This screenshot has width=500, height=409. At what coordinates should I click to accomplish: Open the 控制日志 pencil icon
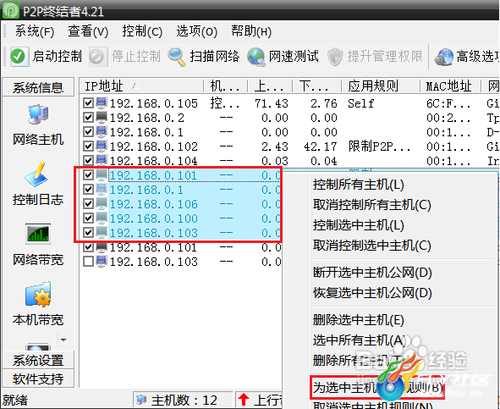tap(37, 174)
